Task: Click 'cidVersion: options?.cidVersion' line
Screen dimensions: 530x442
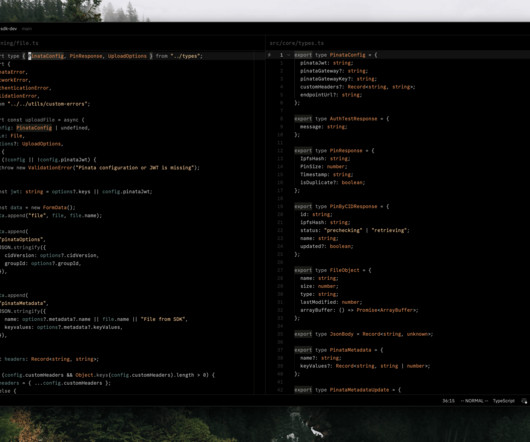Action: coord(52,255)
